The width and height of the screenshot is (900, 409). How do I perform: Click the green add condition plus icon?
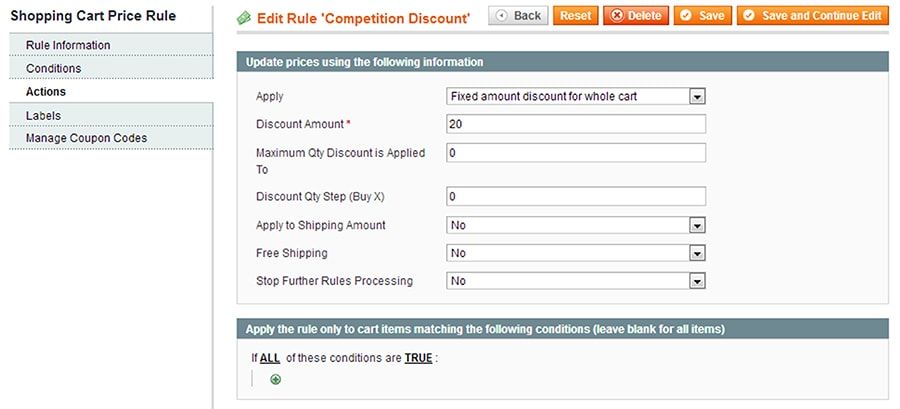(276, 379)
